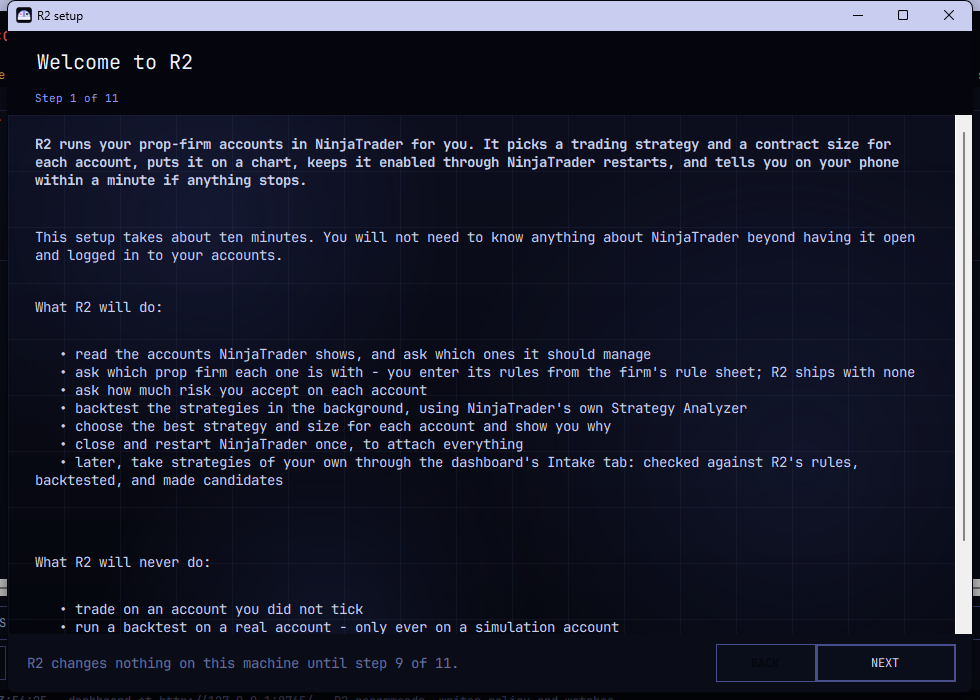This screenshot has height=700, width=980.
Task: Click footer note 'R2 changes nothing on this machine'
Action: [242, 663]
